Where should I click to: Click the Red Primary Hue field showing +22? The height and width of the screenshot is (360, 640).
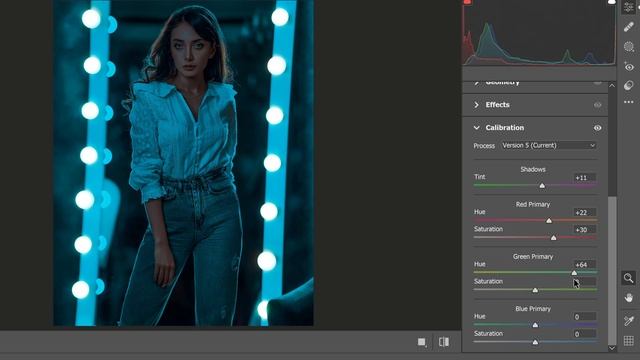pyautogui.click(x=584, y=212)
